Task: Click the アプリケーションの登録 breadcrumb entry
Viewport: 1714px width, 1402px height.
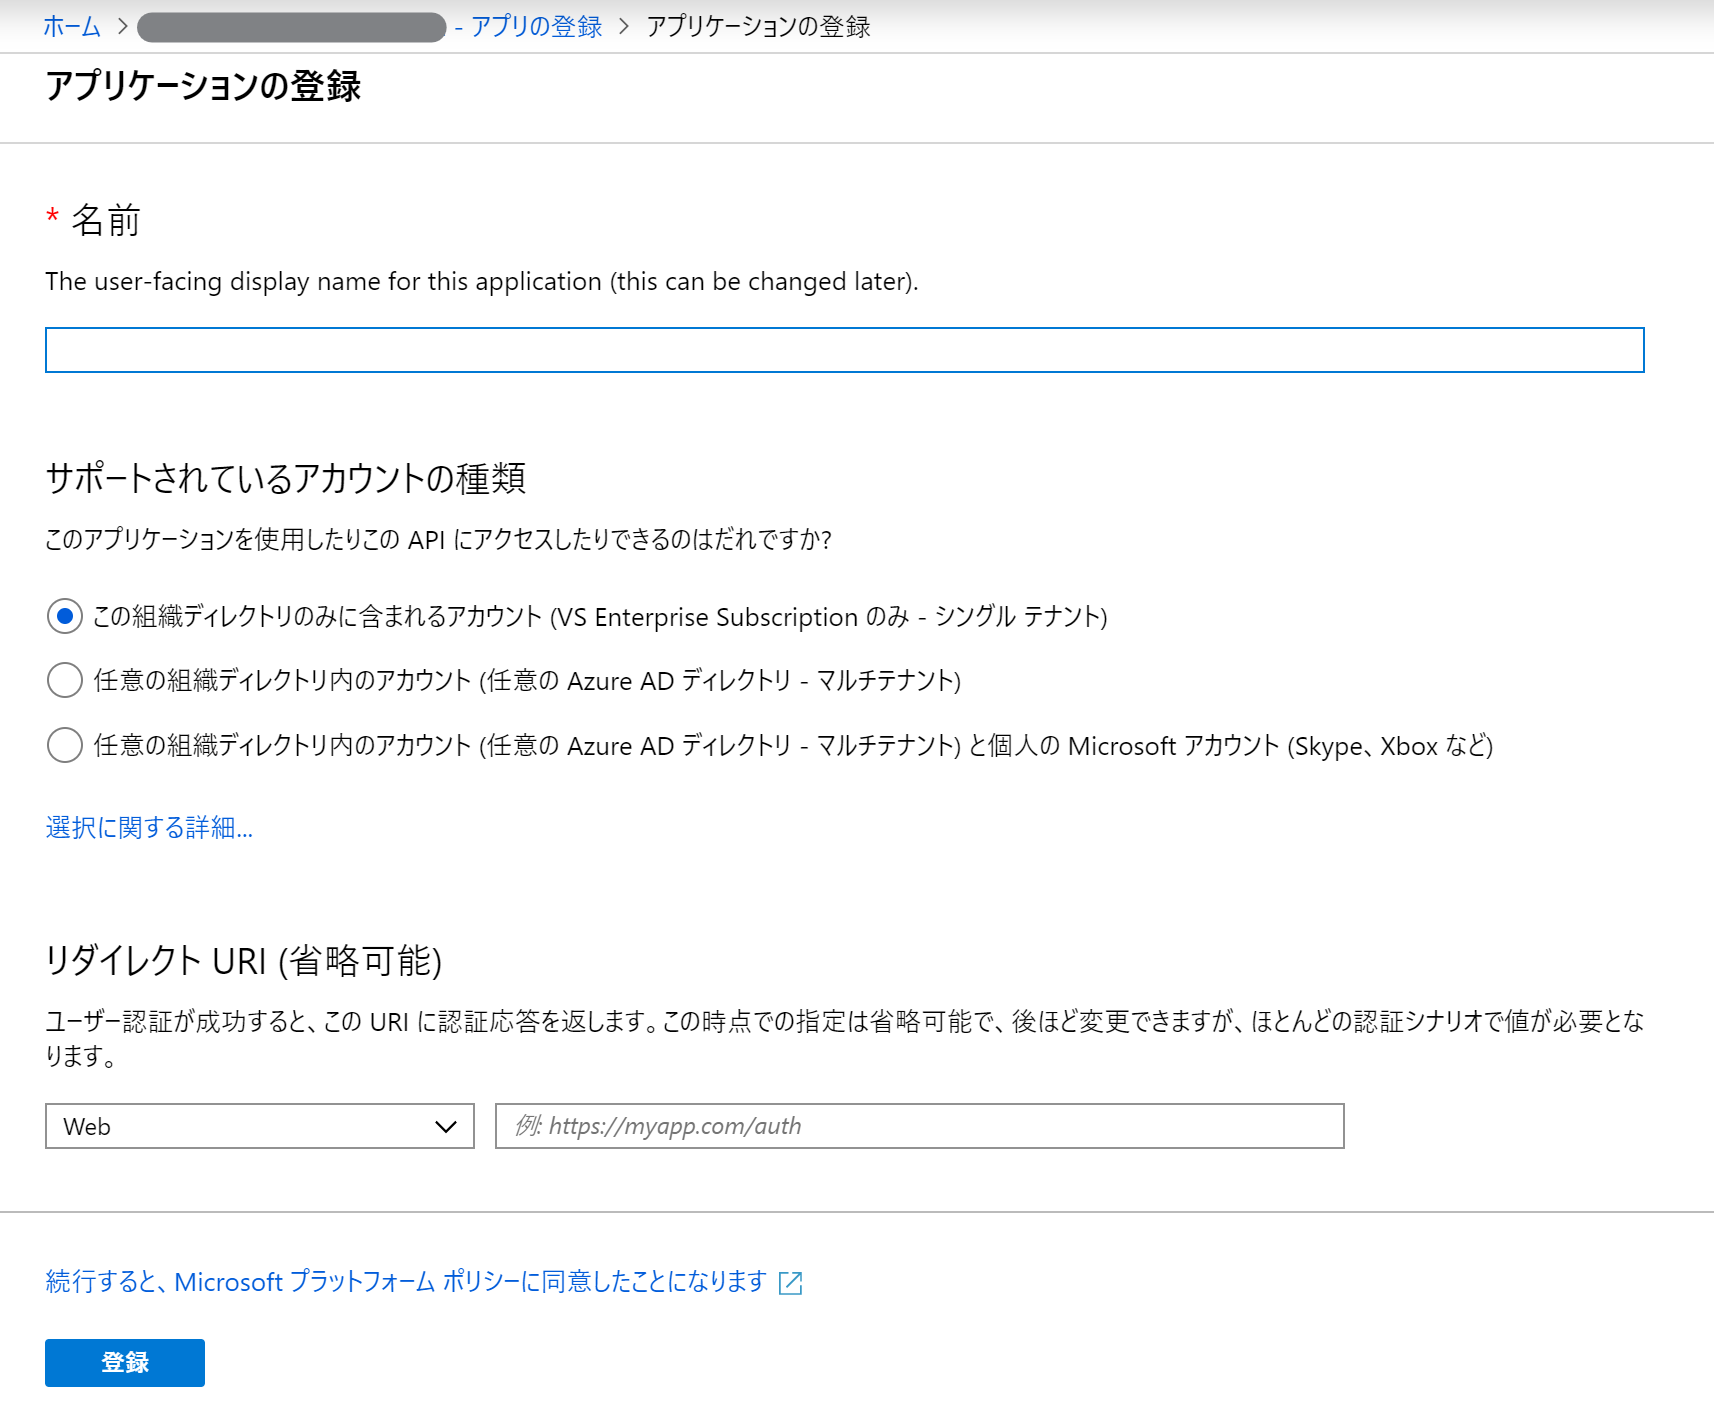Action: tap(757, 27)
